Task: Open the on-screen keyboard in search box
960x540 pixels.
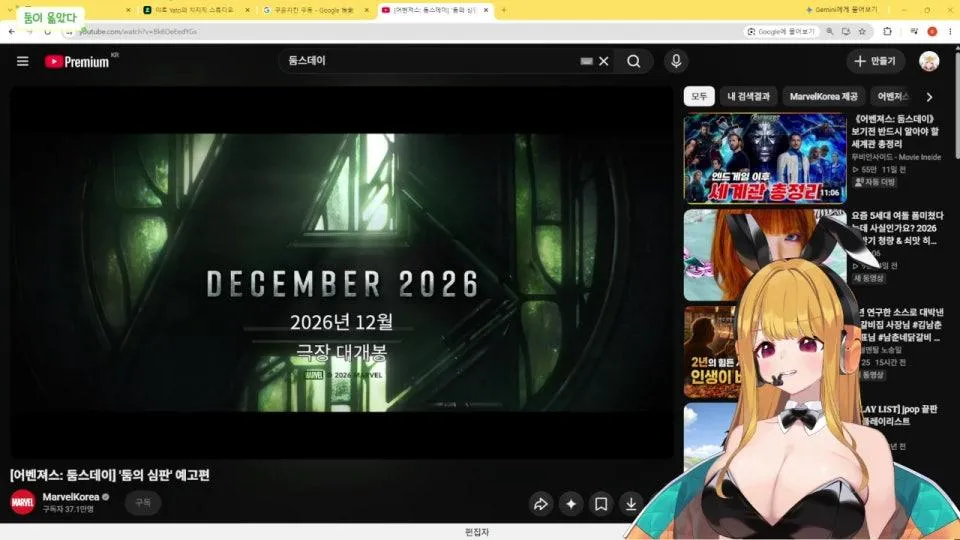Action: click(587, 61)
